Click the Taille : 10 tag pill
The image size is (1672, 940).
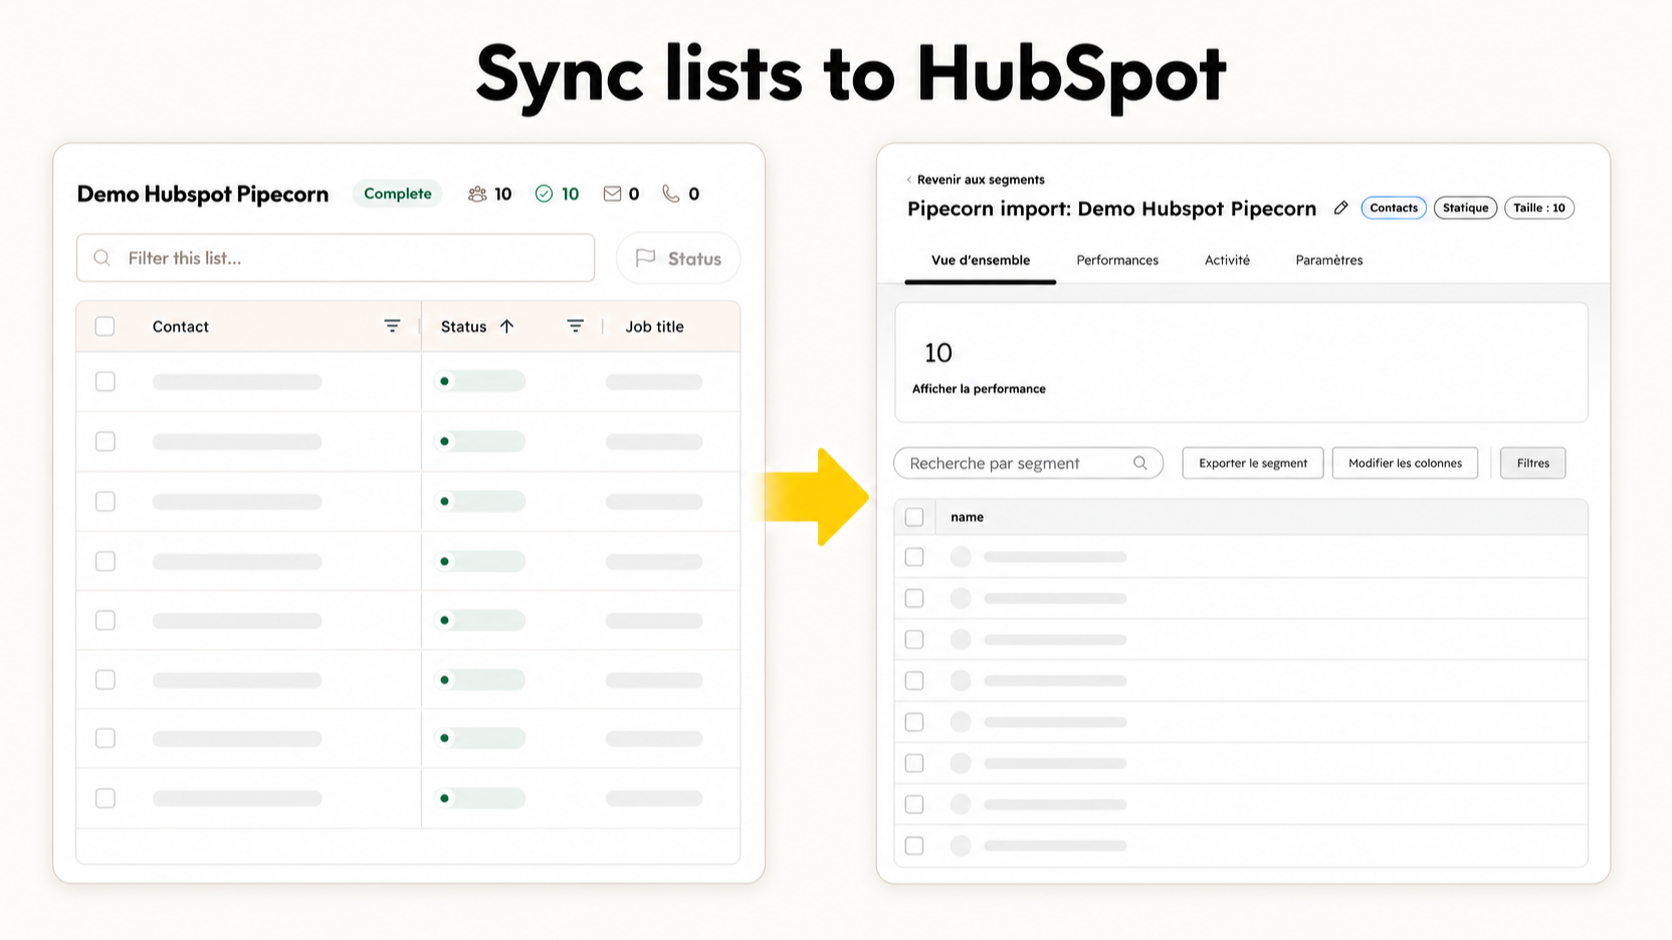point(1539,208)
